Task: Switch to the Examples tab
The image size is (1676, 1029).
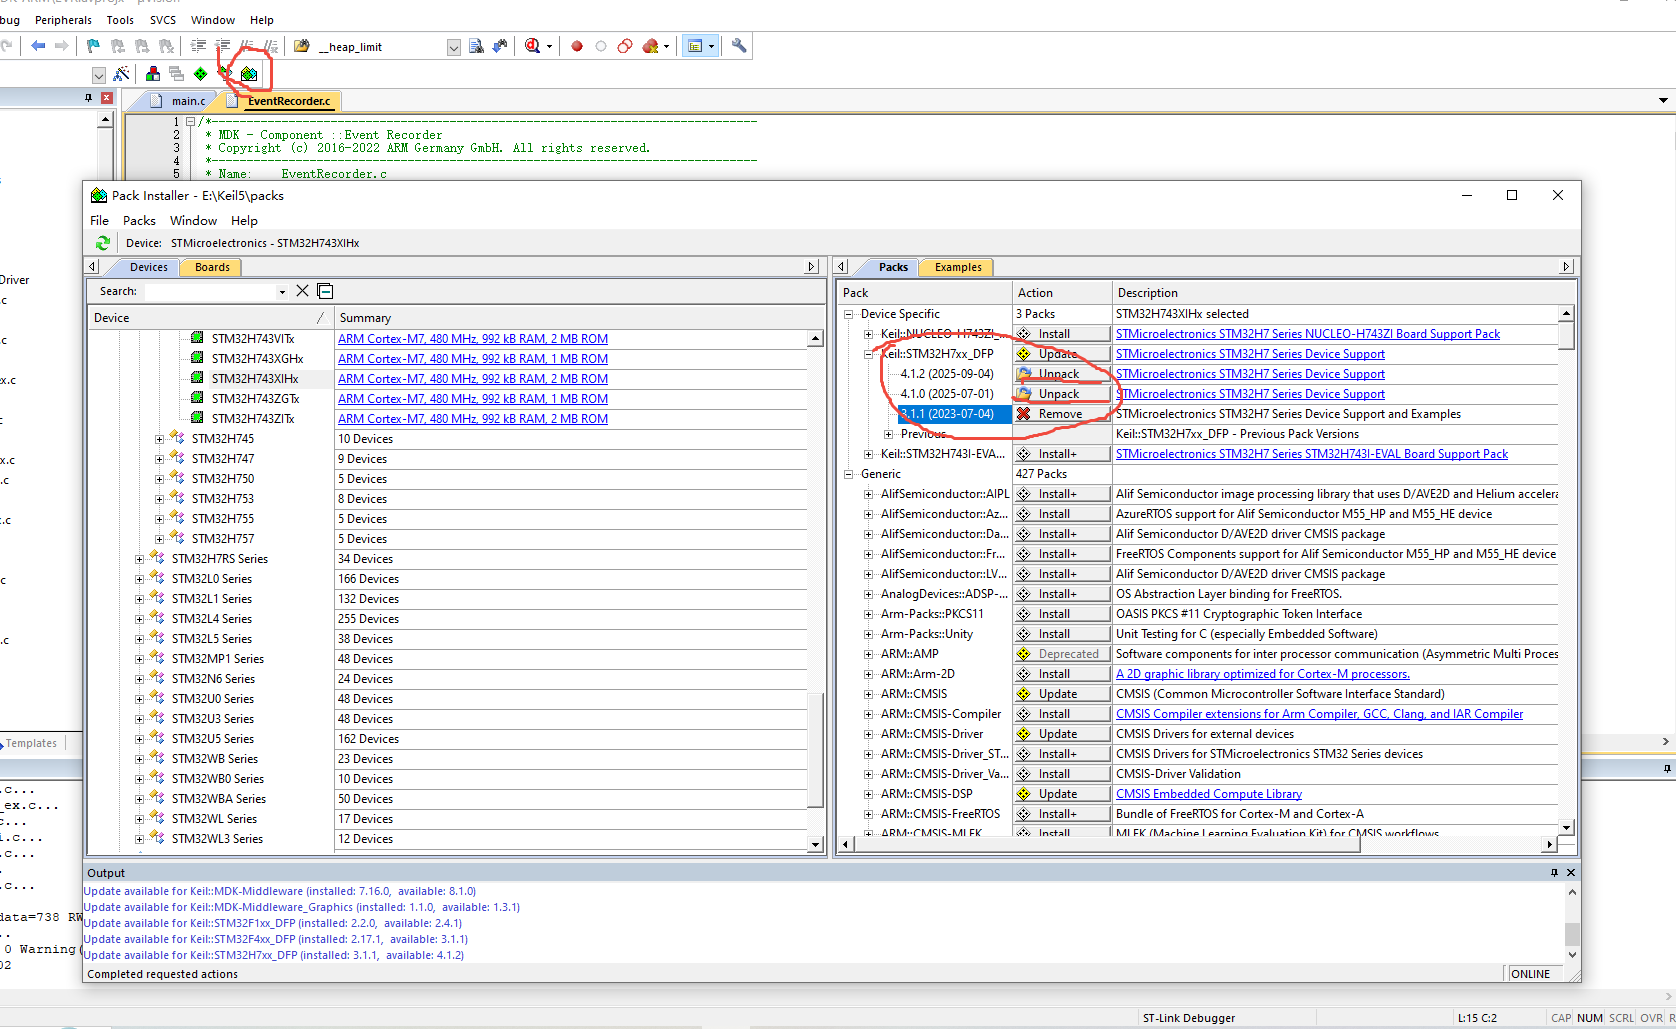Action: point(957,267)
